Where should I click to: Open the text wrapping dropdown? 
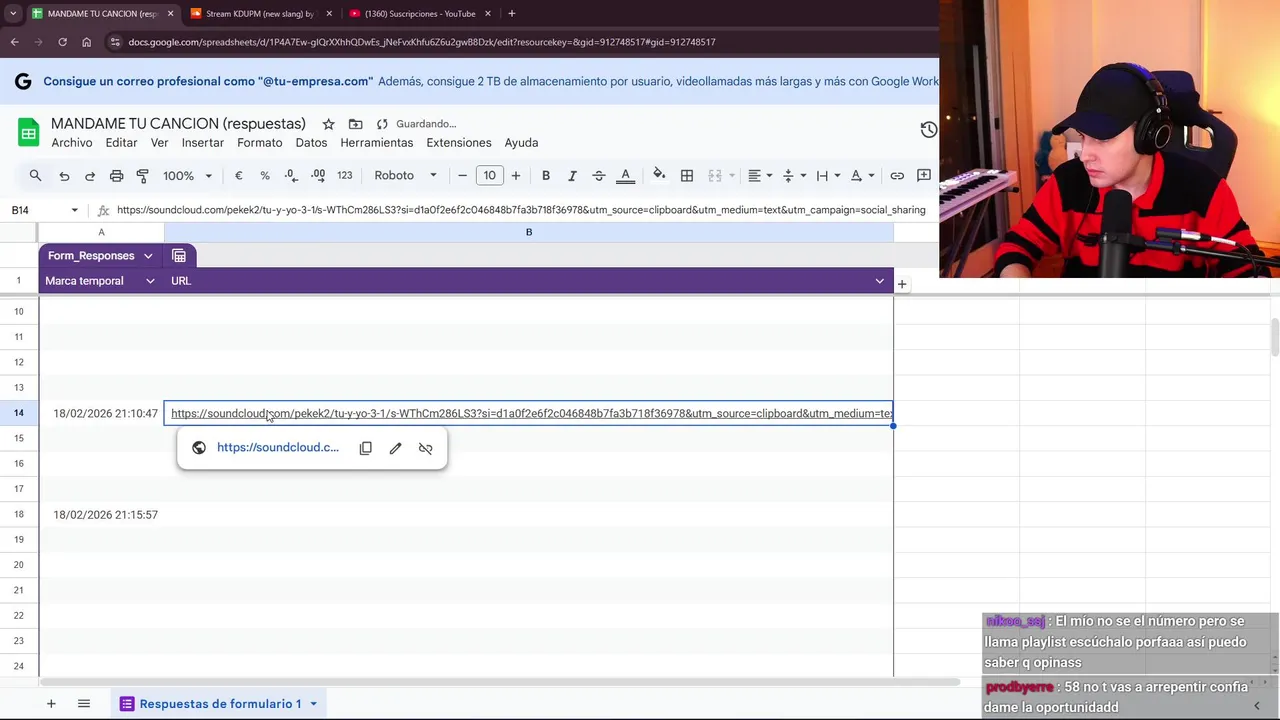pyautogui.click(x=828, y=175)
